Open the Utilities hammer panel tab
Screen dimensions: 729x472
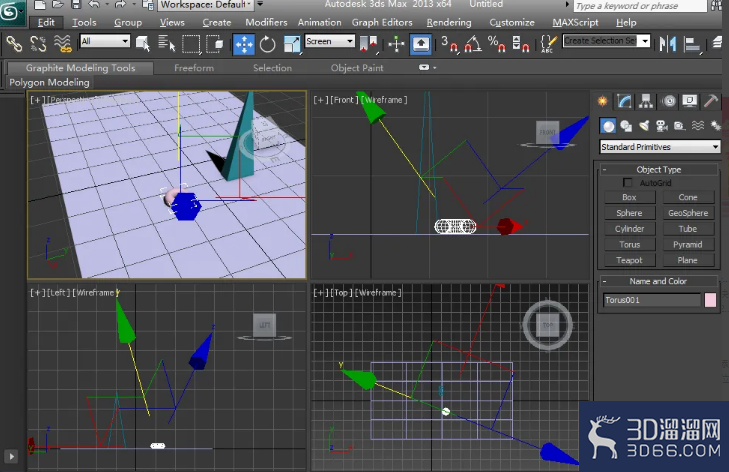coord(711,101)
